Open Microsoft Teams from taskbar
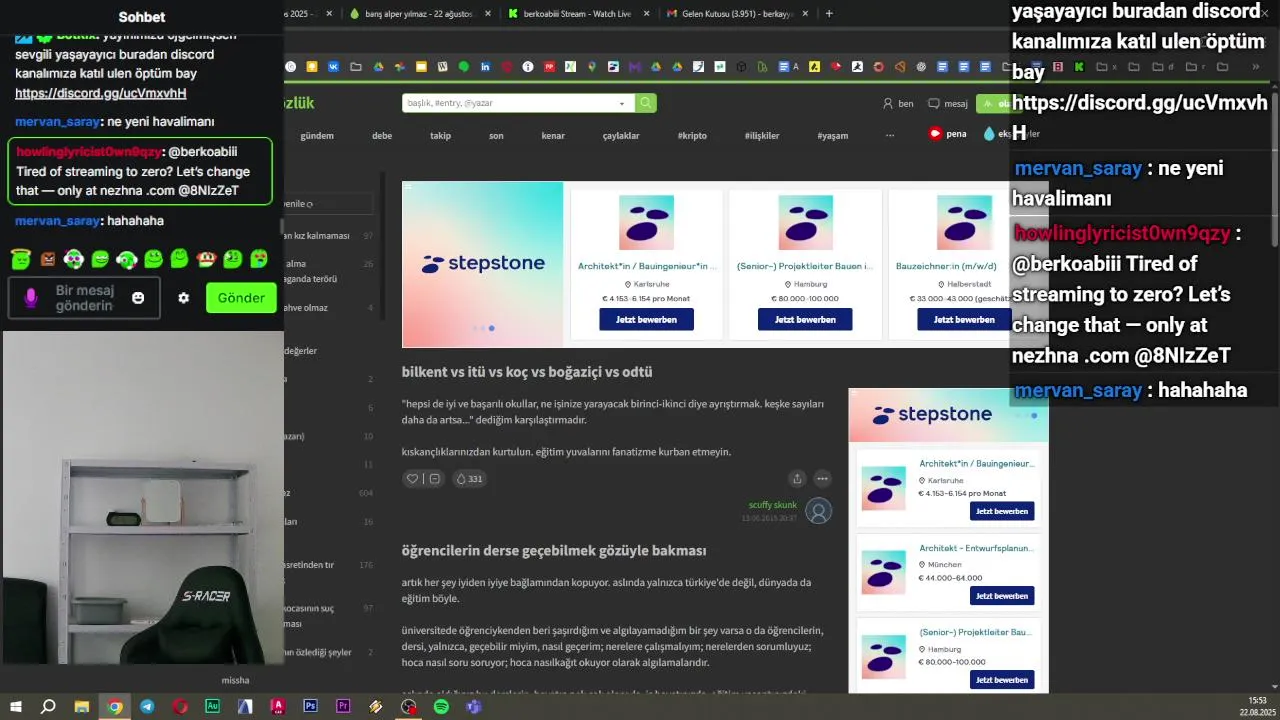Viewport: 1280px width, 720px height. (474, 706)
